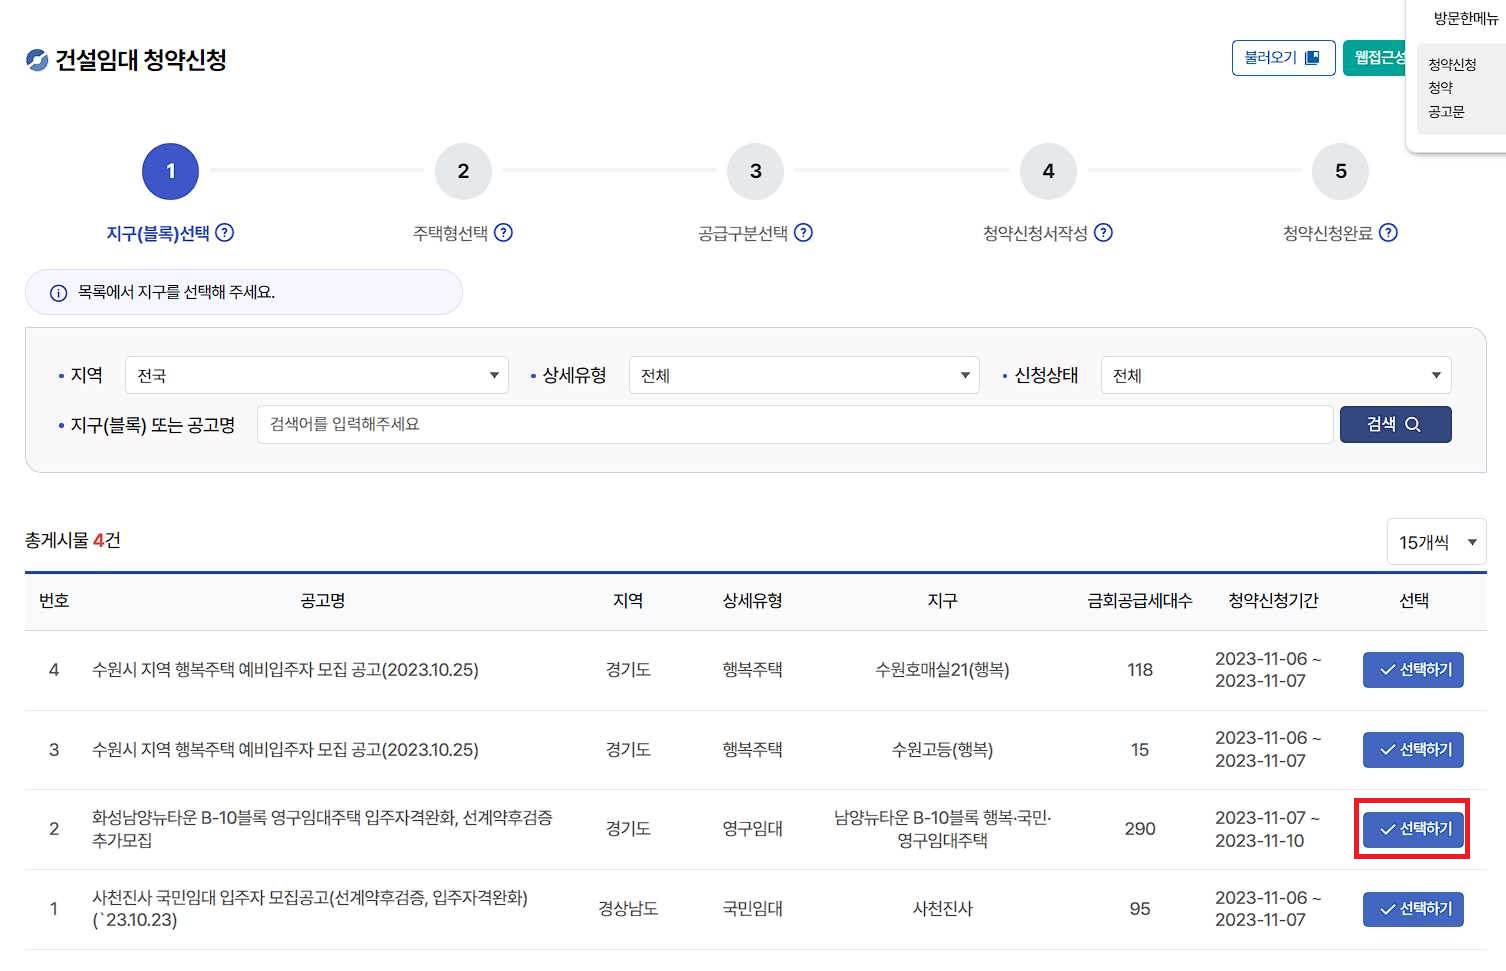This screenshot has height=971, width=1506.
Task: Select step 2 circle in progress bar
Action: click(463, 171)
